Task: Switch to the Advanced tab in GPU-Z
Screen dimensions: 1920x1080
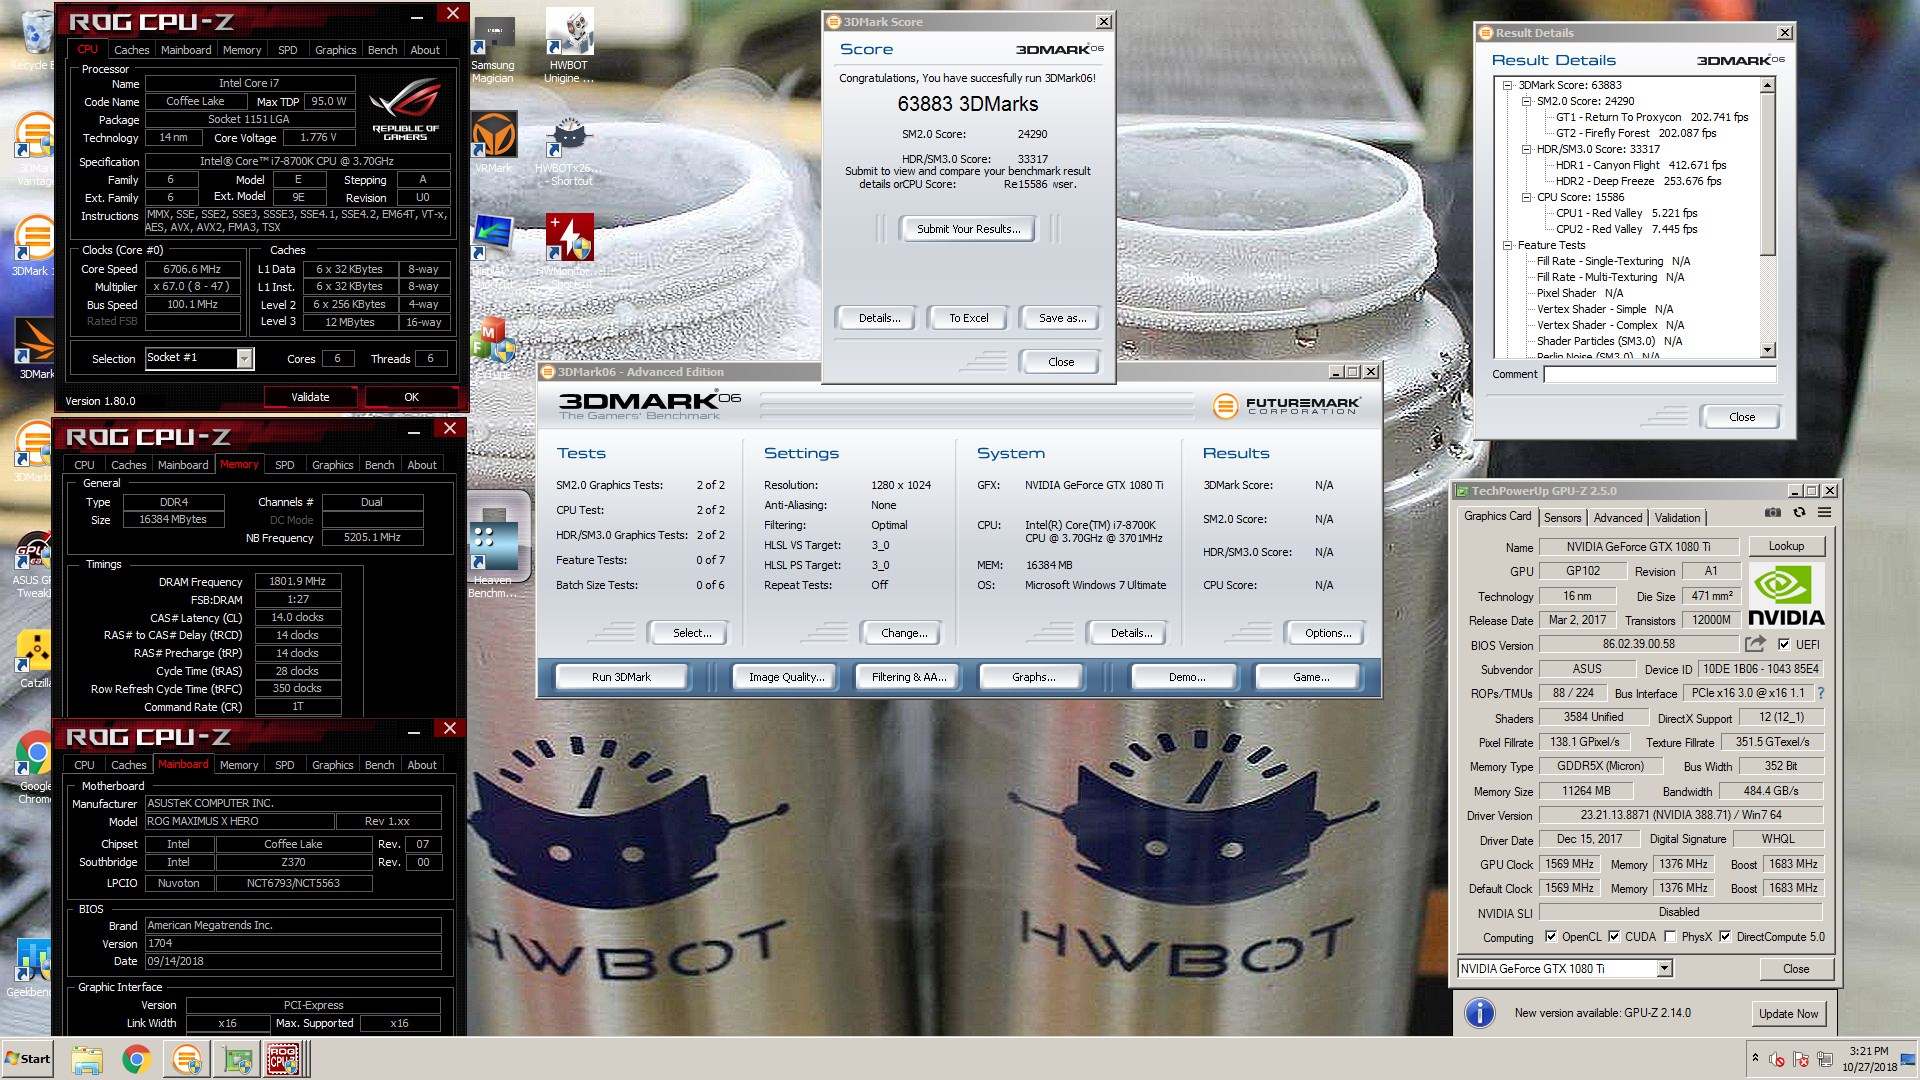Action: click(x=1618, y=517)
